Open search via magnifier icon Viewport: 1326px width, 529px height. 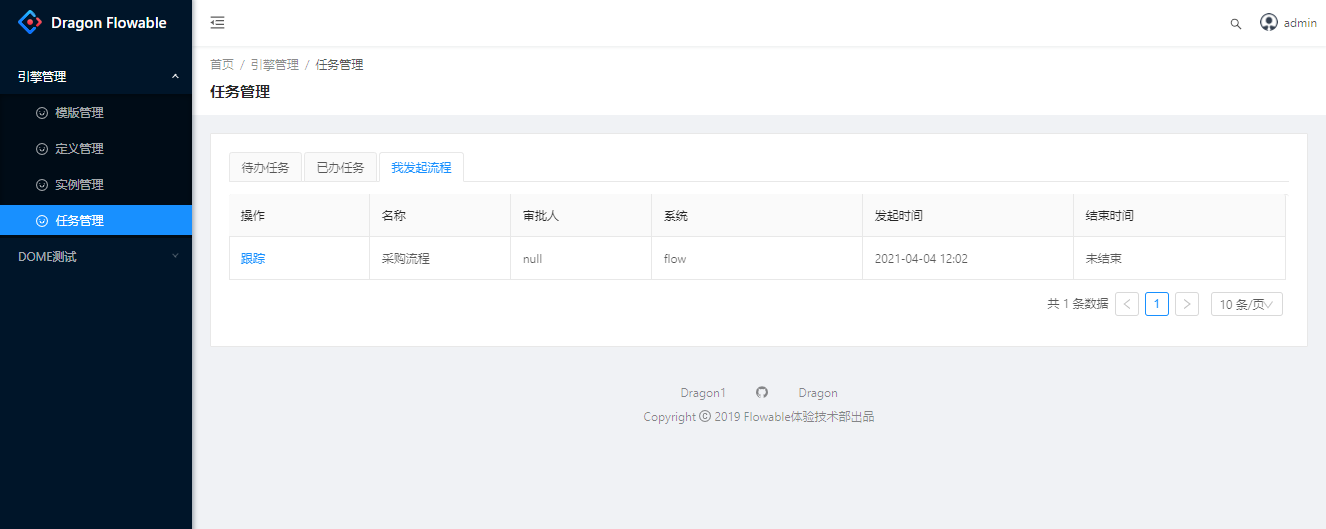click(1236, 24)
